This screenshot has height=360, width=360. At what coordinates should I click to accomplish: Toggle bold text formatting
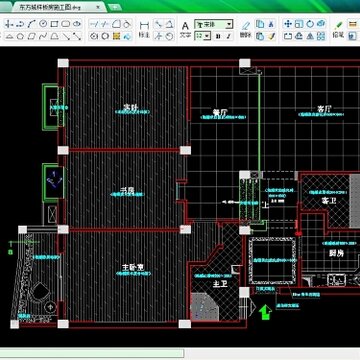pyautogui.click(x=218, y=36)
